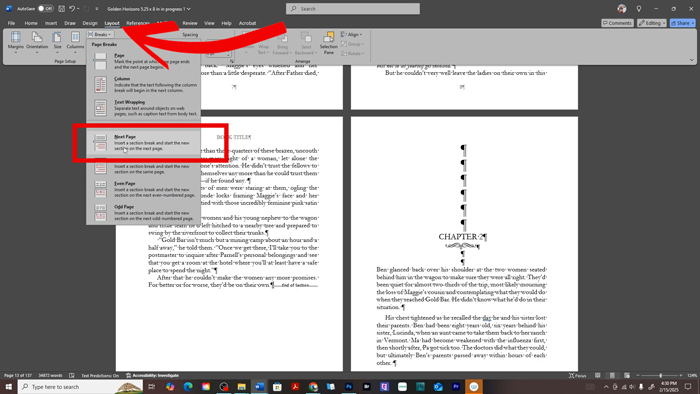Switch to the Insert tab
Screen dimensions: 700x394
51,23
